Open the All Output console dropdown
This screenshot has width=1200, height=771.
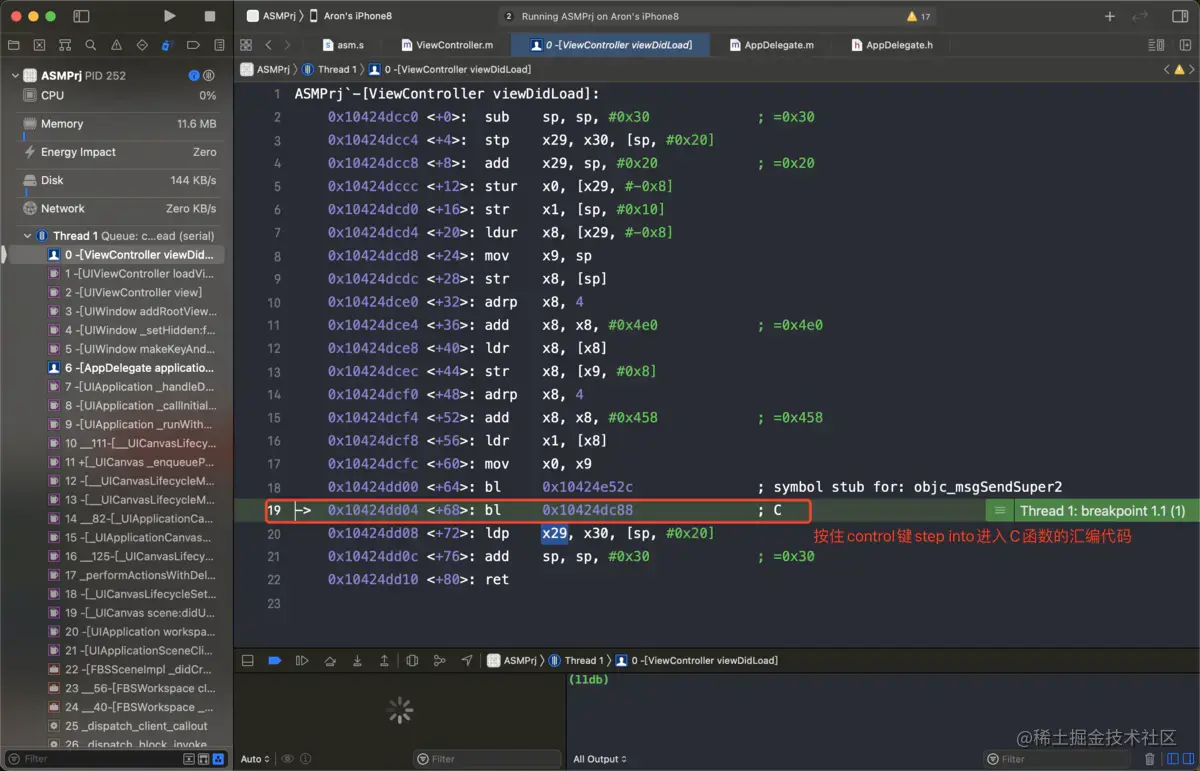(600, 759)
